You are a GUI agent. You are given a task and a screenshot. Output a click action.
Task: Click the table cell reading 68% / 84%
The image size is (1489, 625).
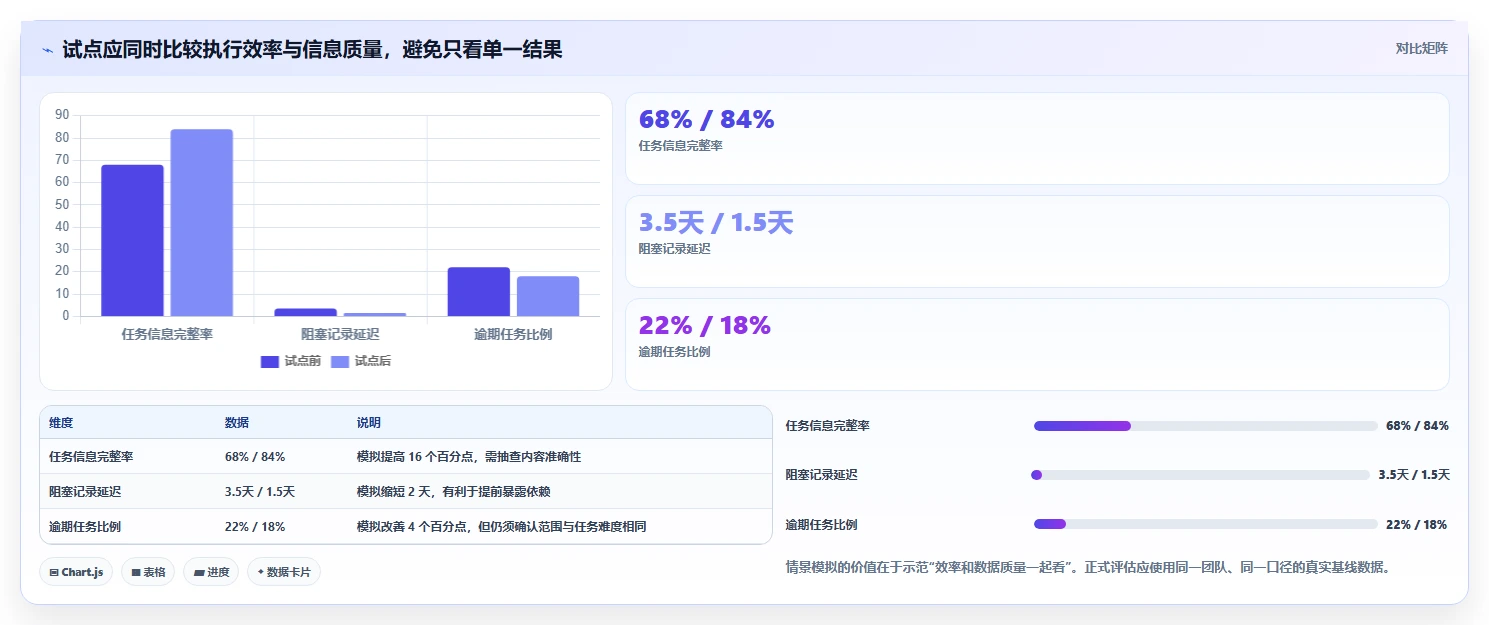pyautogui.click(x=255, y=456)
